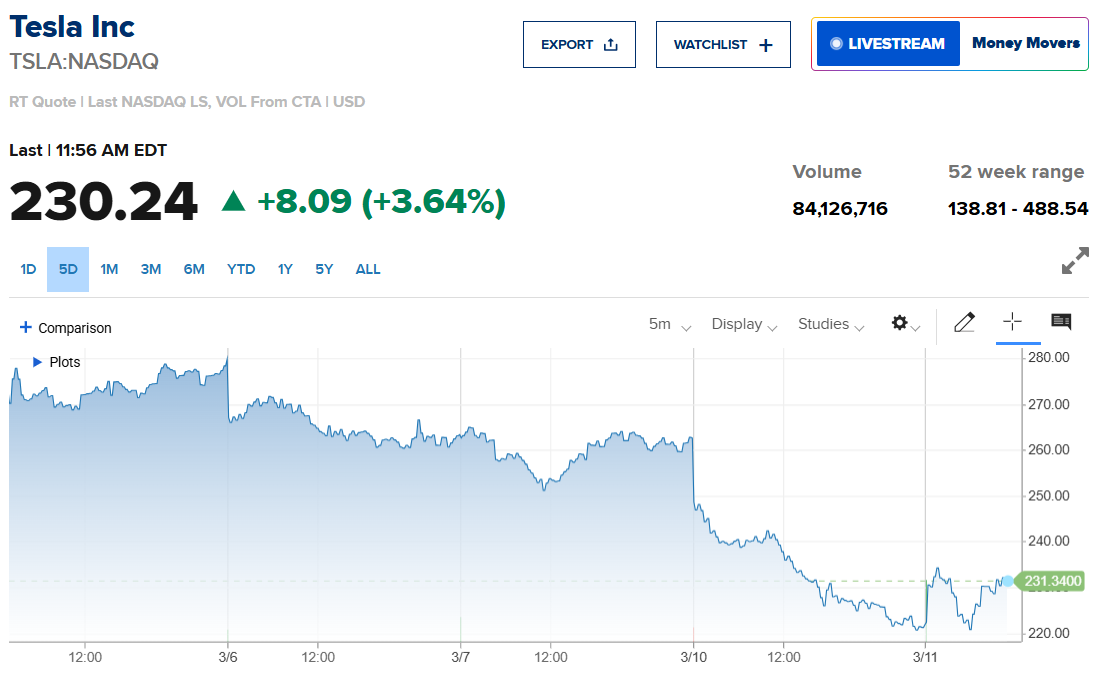Viewport: 1102px width, 682px height.
Task: Open the chart settings gear
Action: click(900, 323)
